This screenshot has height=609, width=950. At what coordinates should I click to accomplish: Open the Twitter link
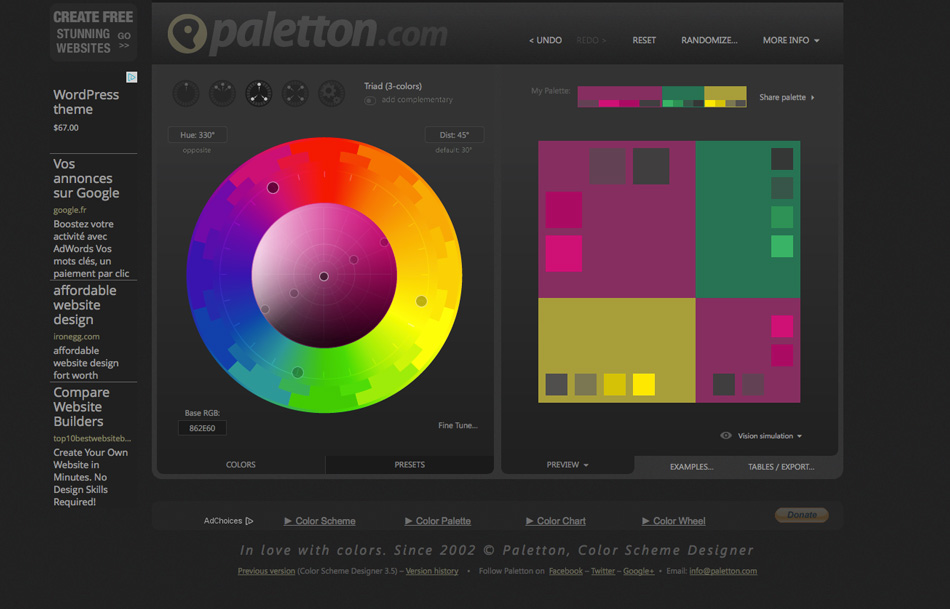point(603,571)
